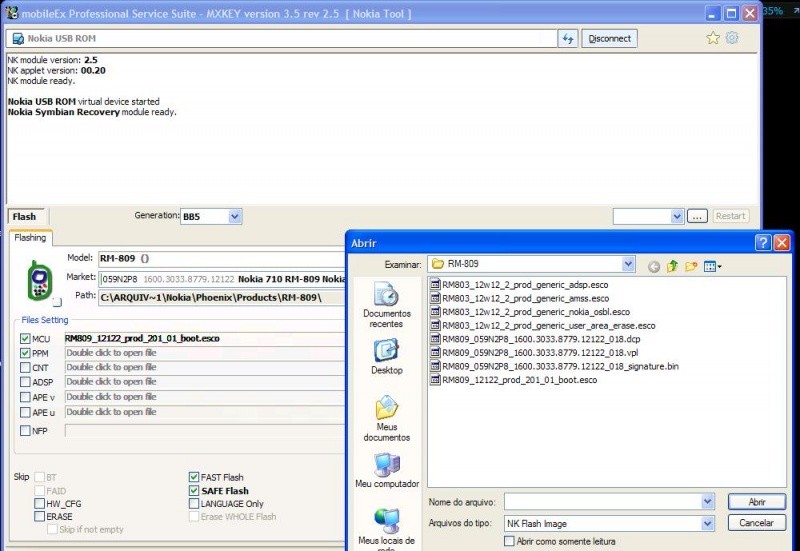This screenshot has height=551, width=800.
Task: Select file RM809_059N2P8_1600.3033.8779.12122_018.dcp
Action: click(x=535, y=339)
